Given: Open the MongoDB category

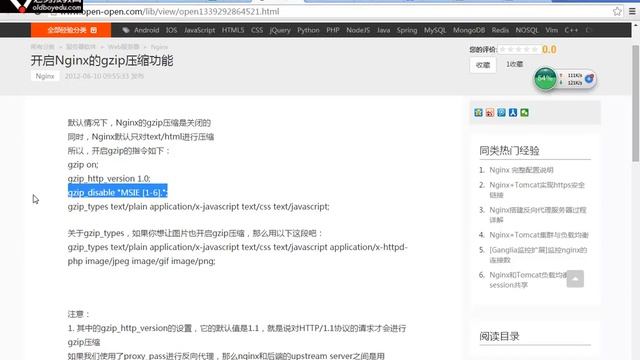Looking at the screenshot, I should pos(469,30).
